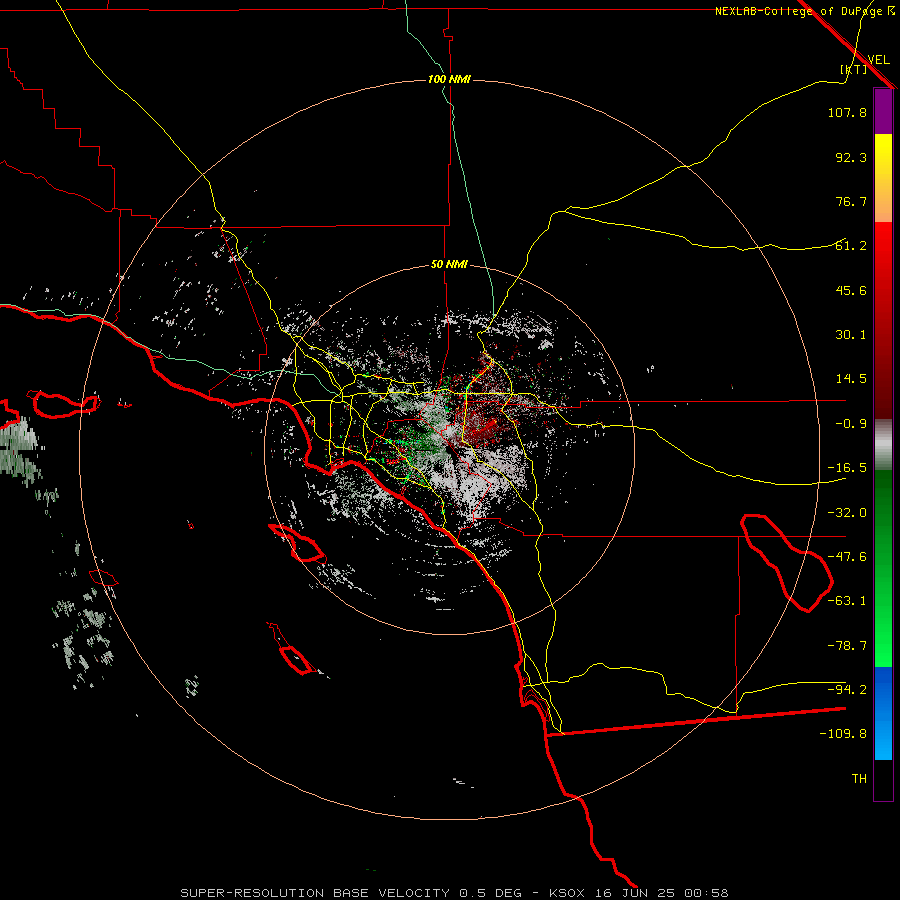
Task: Click the 50 NMI range ring label
Action: 449,265
